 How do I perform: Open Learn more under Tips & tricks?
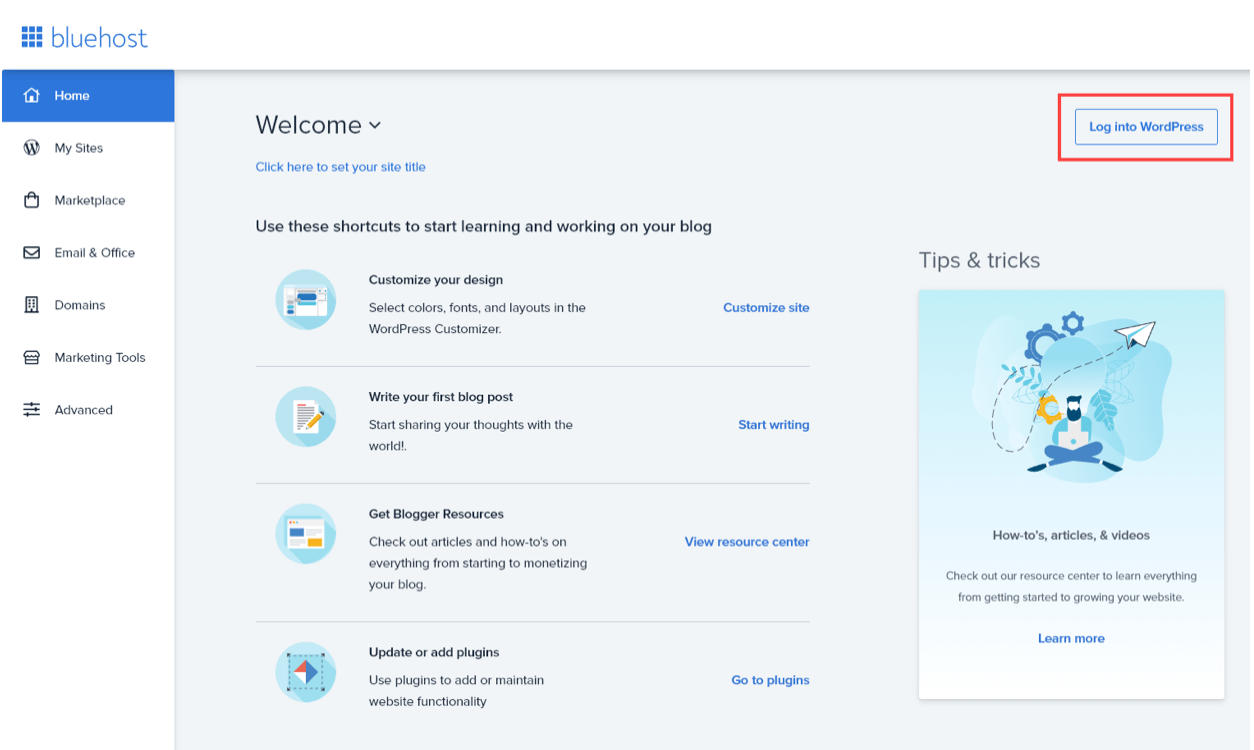1071,638
